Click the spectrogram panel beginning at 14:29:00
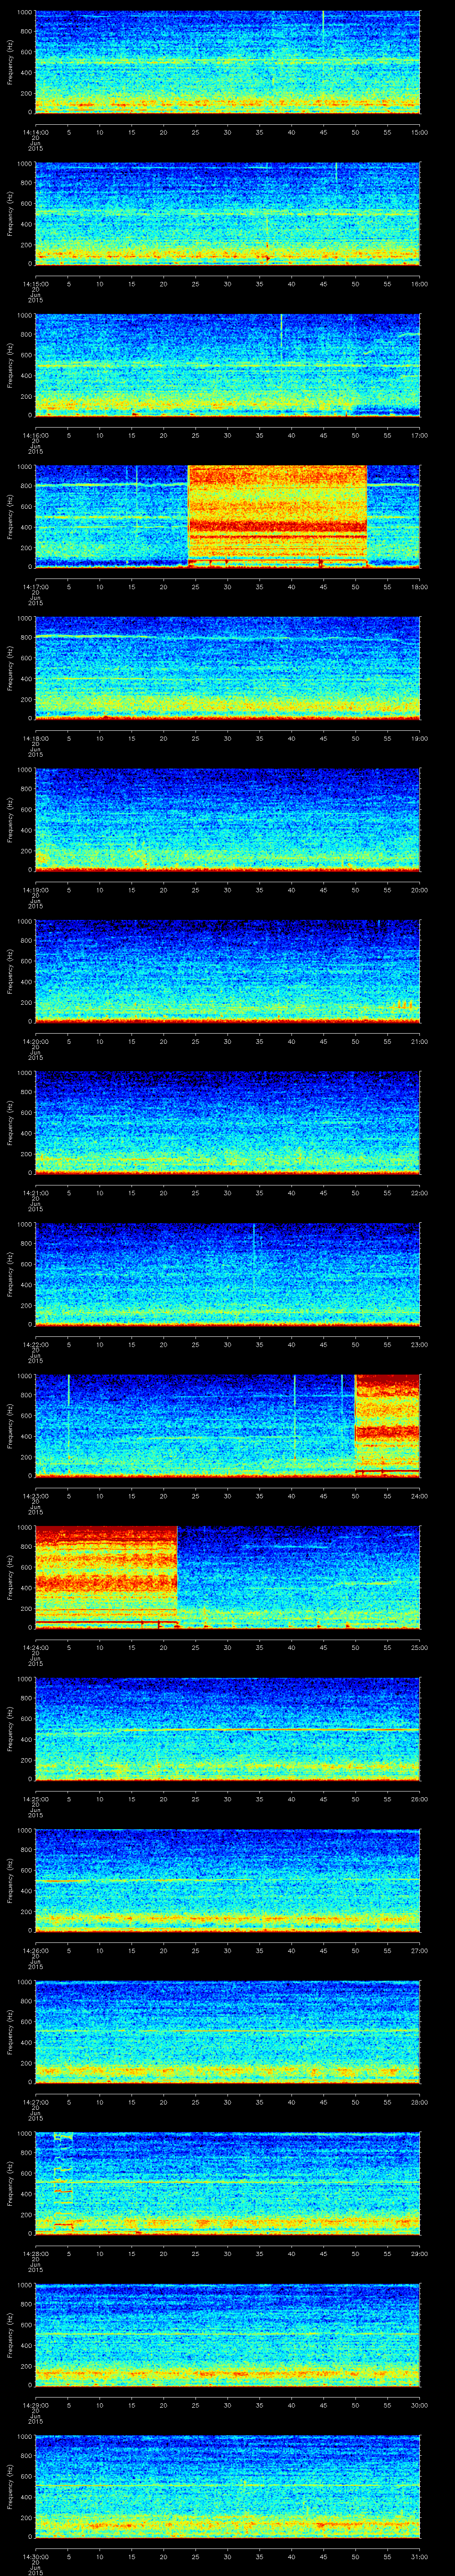This screenshot has height=2576, width=455. pyautogui.click(x=227, y=2335)
